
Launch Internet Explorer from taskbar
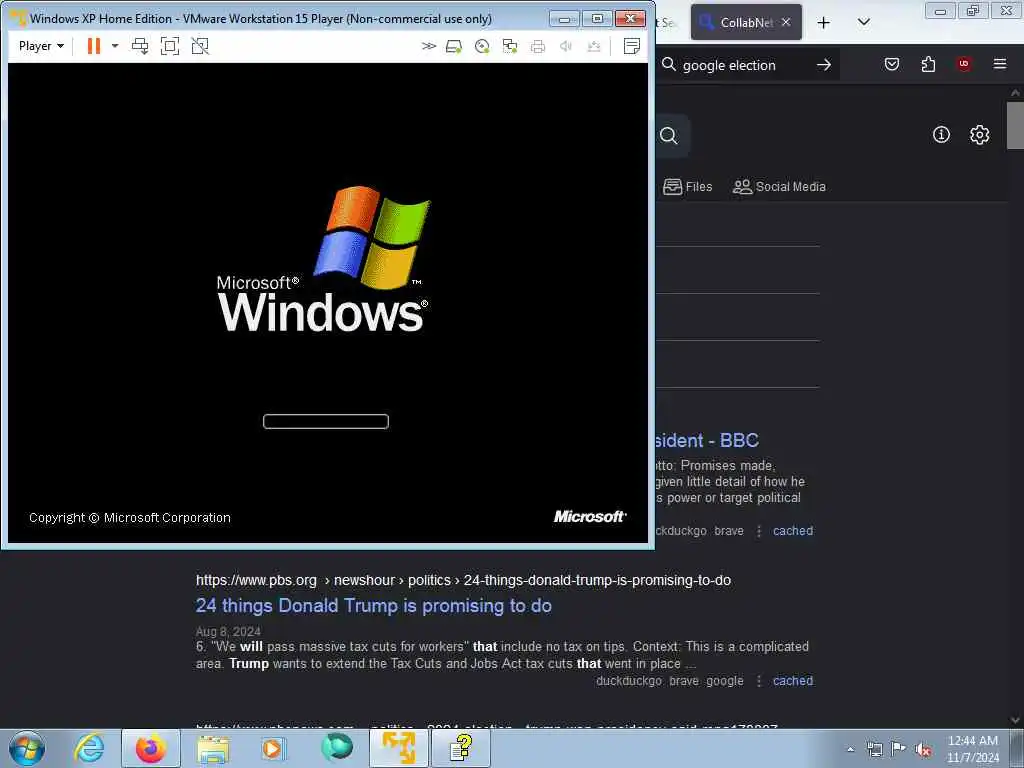click(89, 748)
